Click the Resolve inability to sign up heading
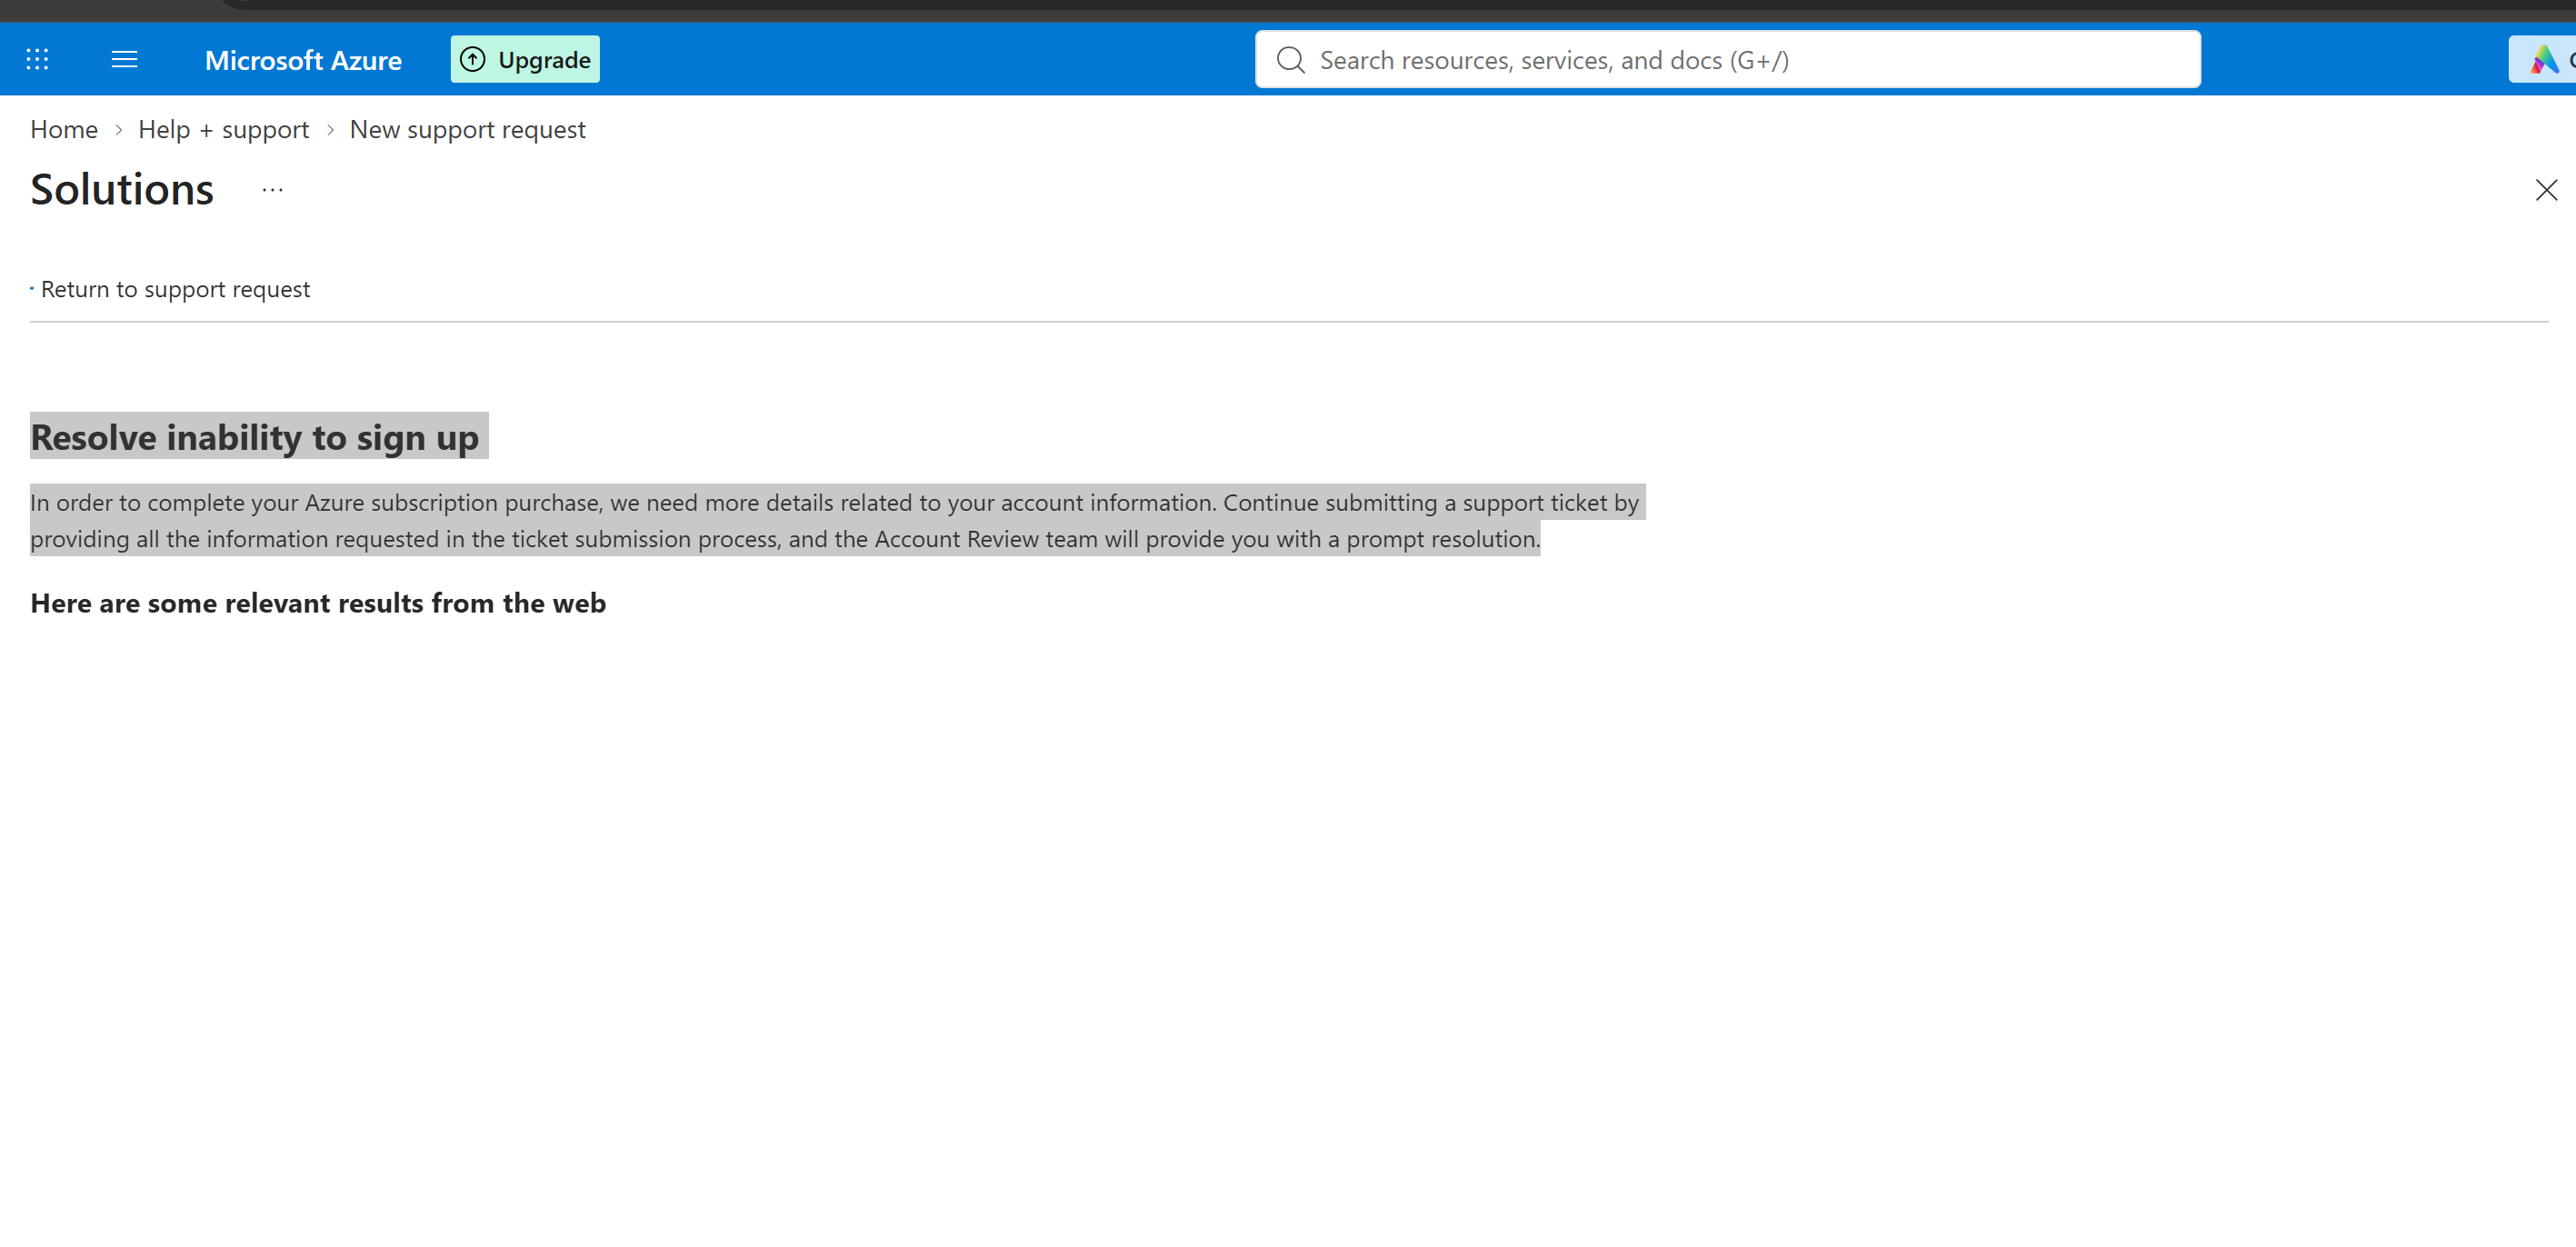Viewport: 2576px width, 1247px height. click(x=255, y=437)
